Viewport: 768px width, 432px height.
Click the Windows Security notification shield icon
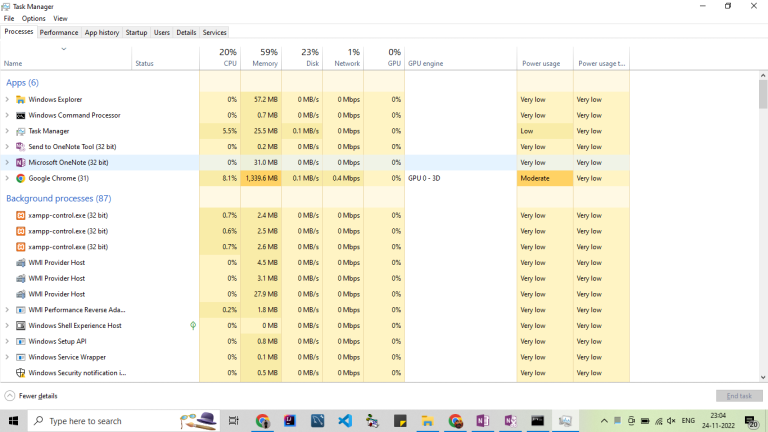tap(21, 373)
